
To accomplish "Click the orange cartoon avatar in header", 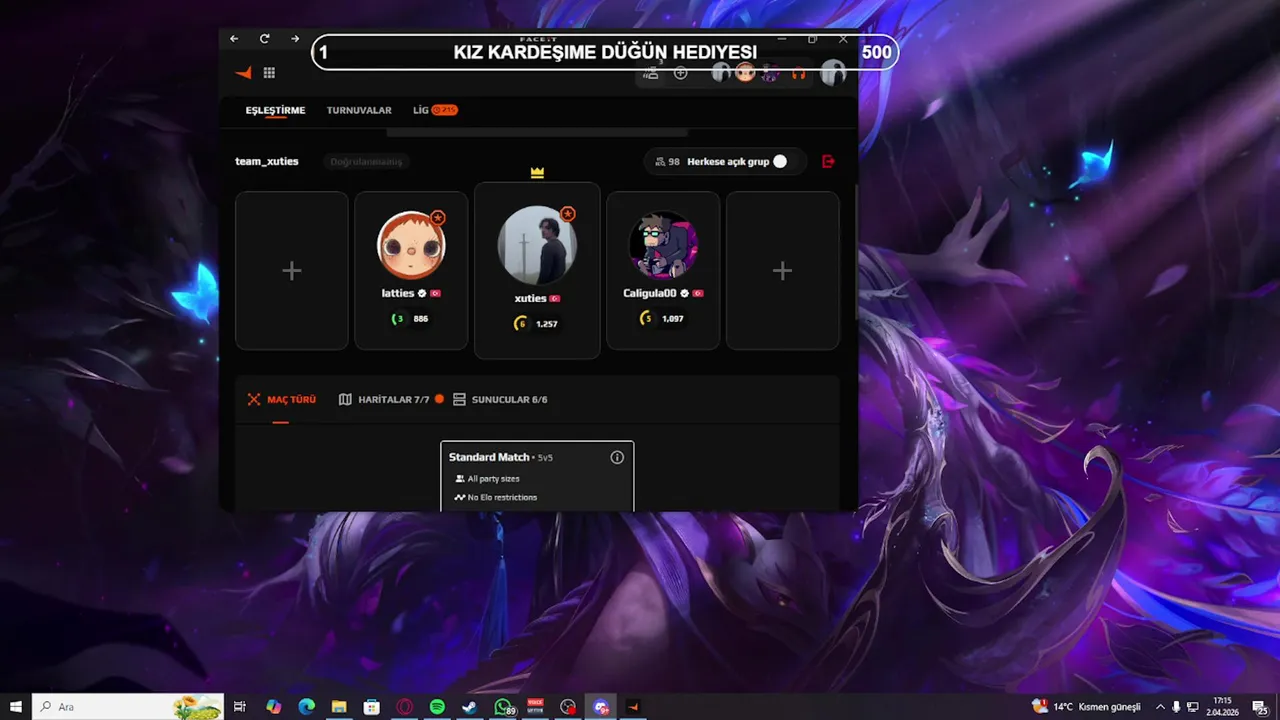I will pyautogui.click(x=745, y=73).
